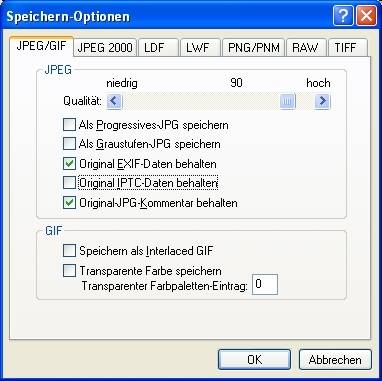382x381 pixels.
Task: Close the Speichern-Optionen dialog with X
Action: (367, 16)
